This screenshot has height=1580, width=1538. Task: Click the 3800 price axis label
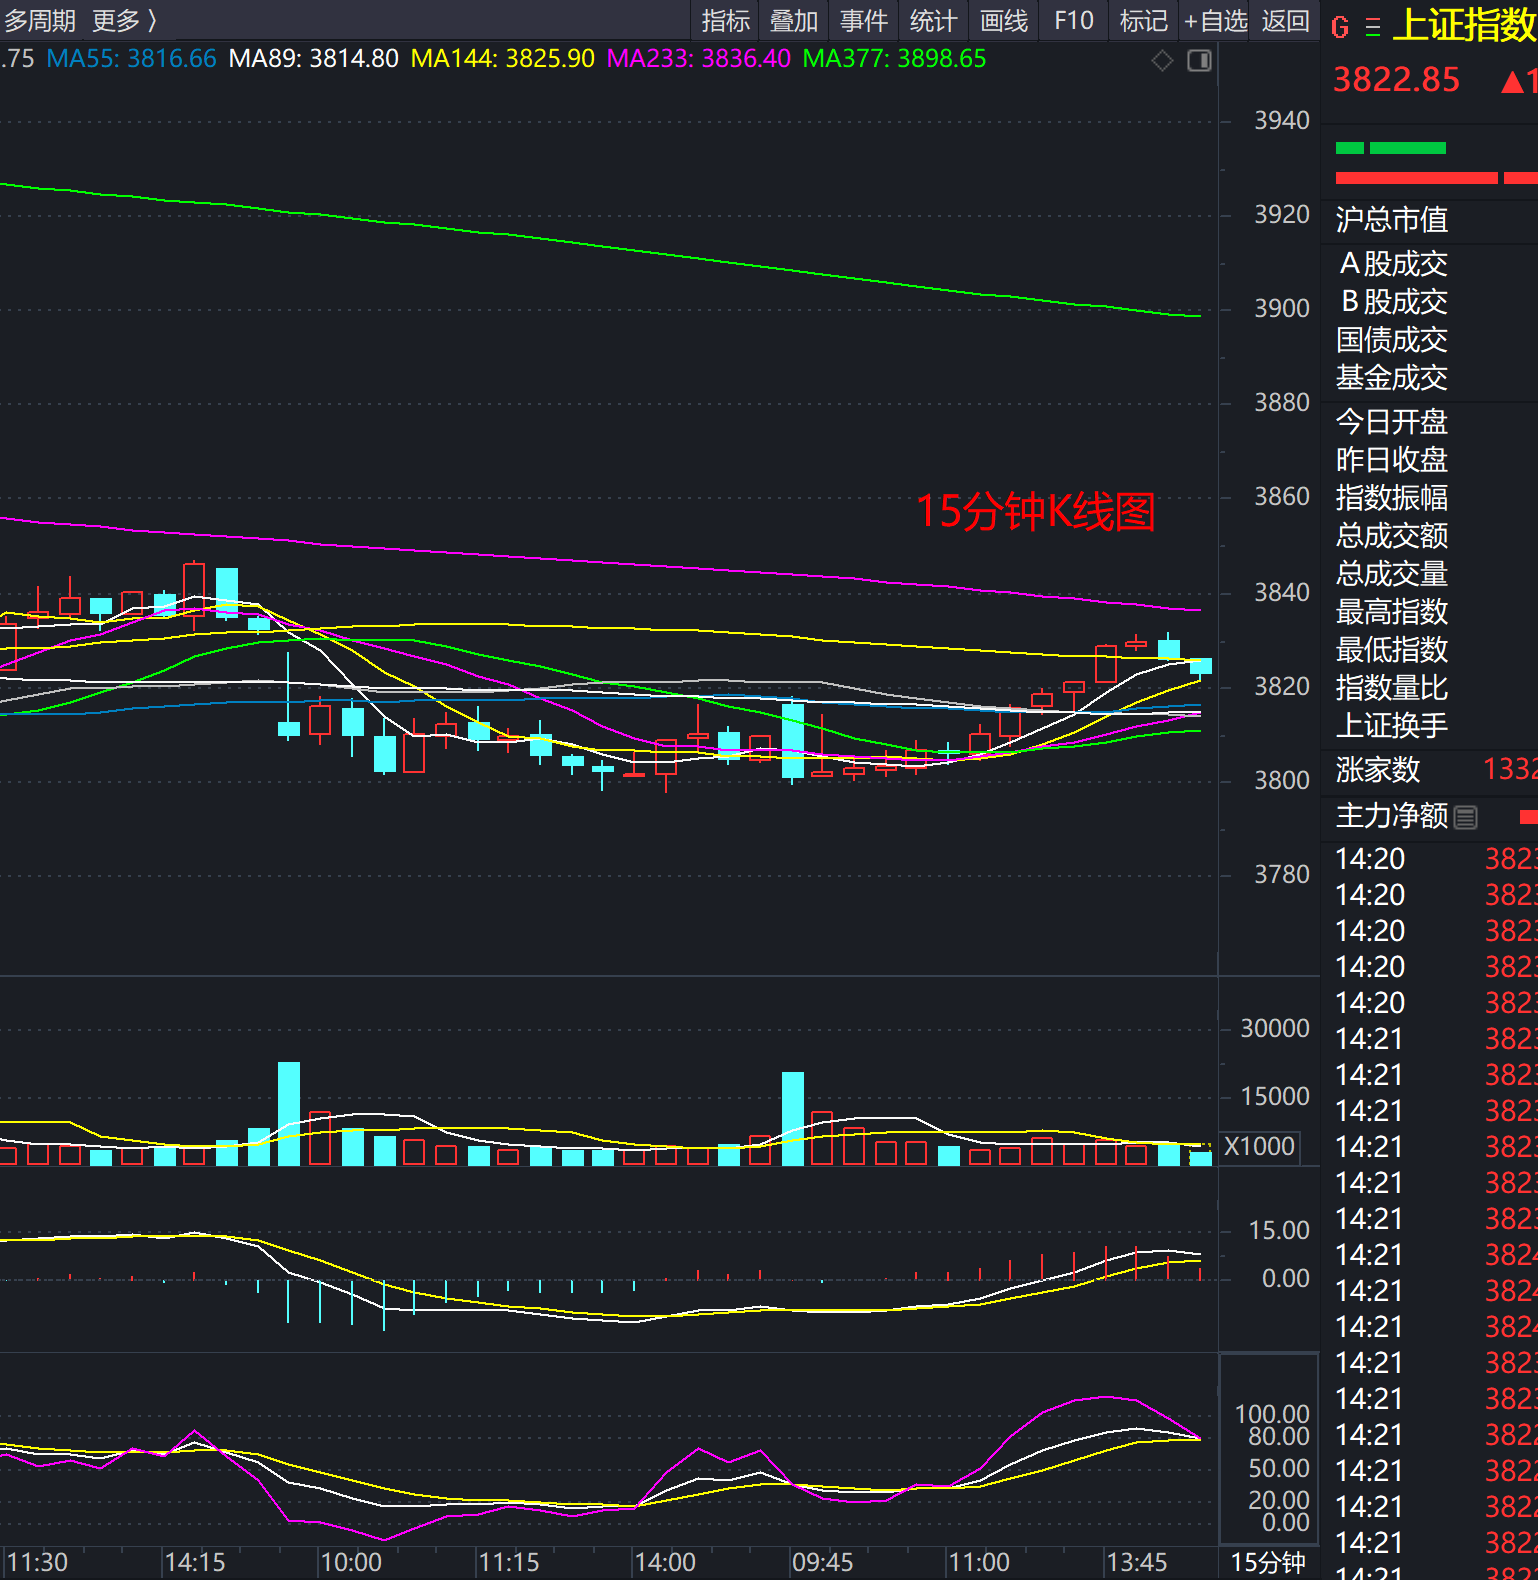1282,781
